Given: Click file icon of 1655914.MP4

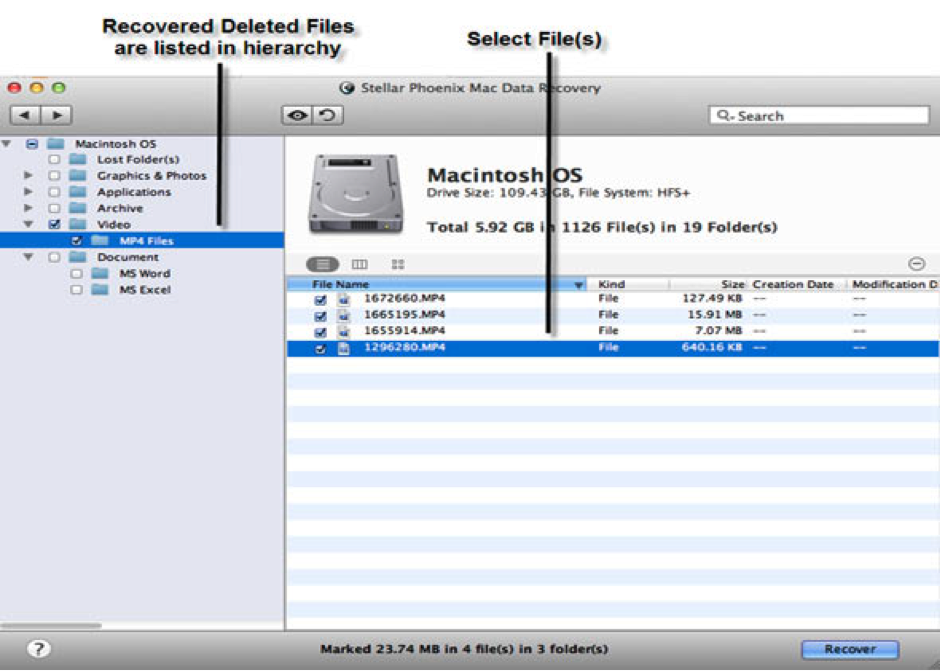Looking at the screenshot, I should tap(344, 331).
